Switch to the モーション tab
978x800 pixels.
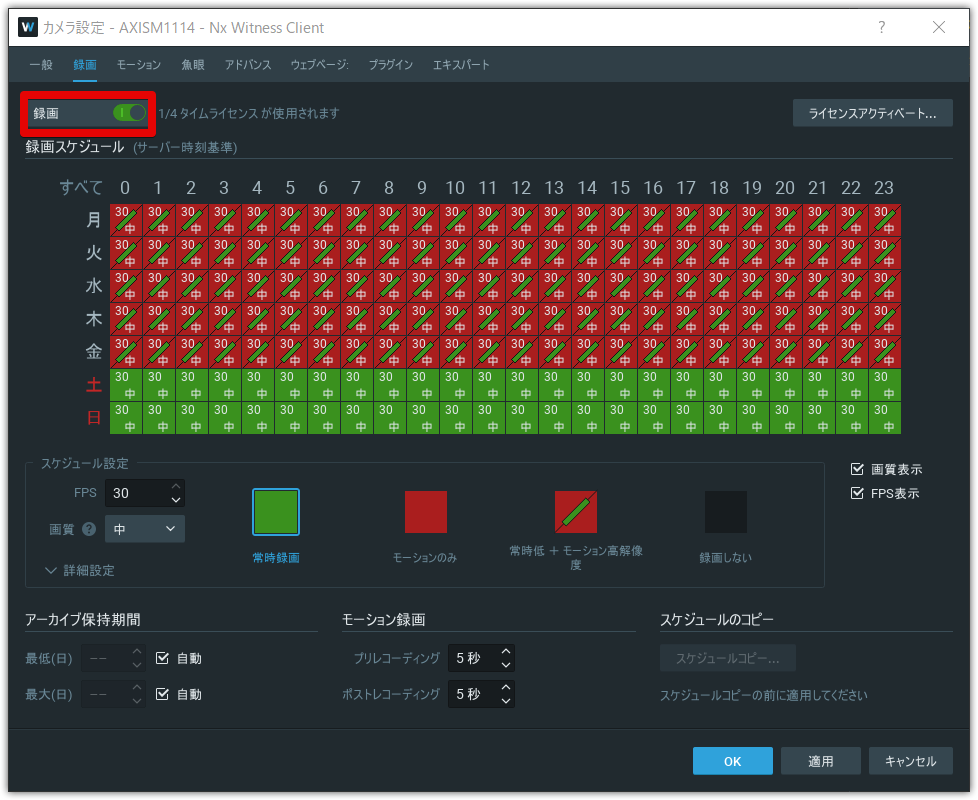(x=138, y=64)
